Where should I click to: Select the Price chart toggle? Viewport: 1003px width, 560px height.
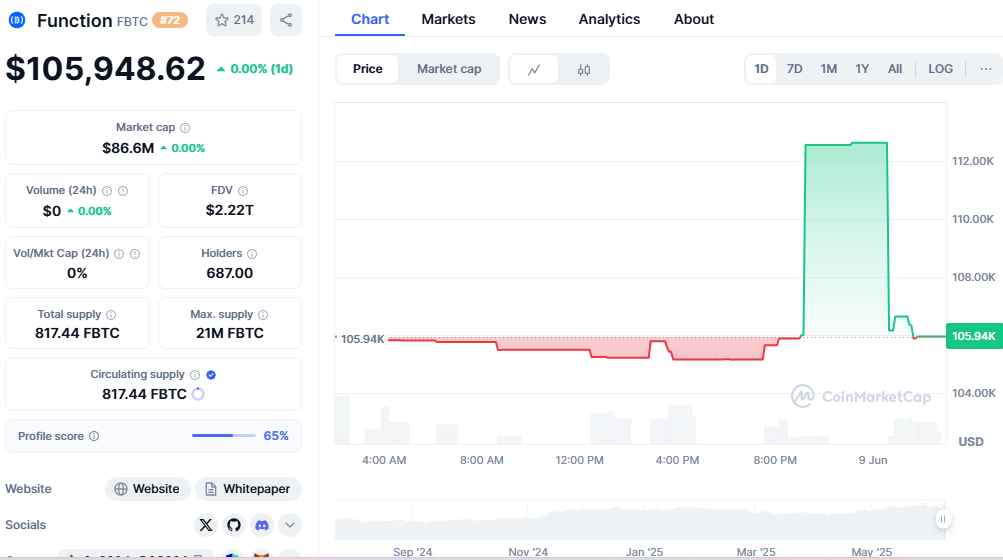[368, 69]
